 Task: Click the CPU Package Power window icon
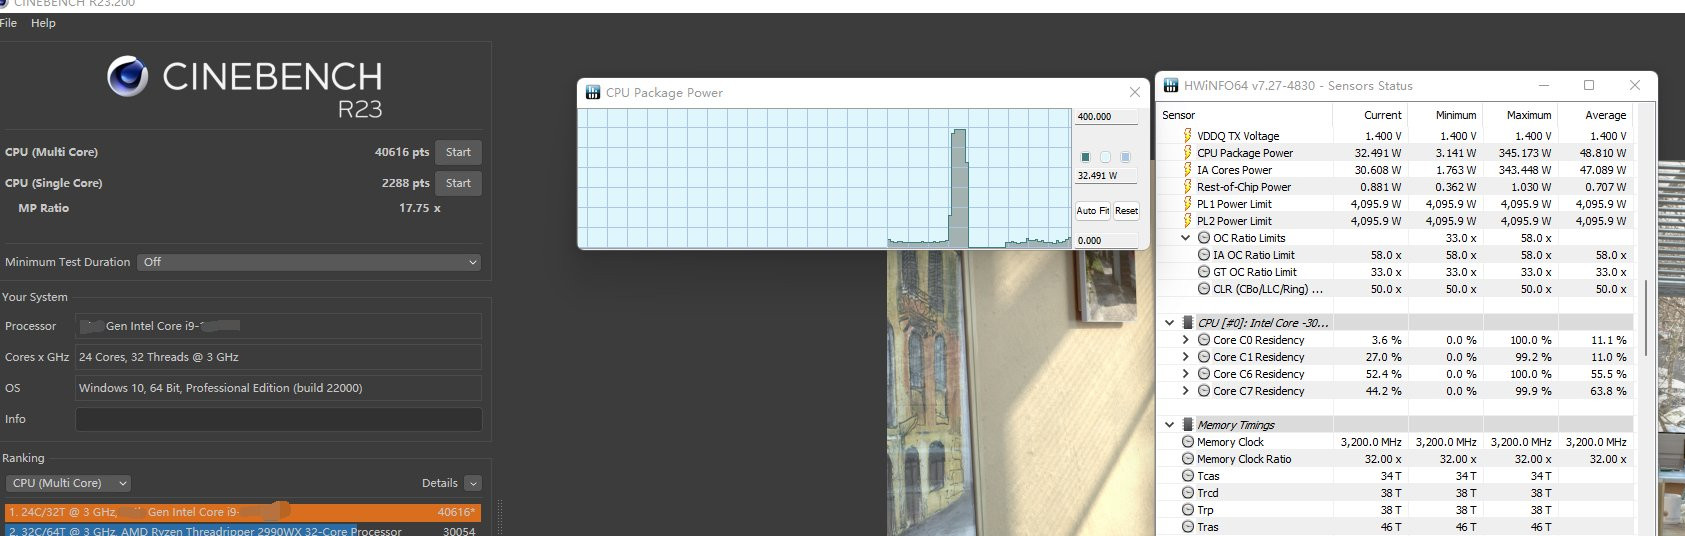[592, 93]
